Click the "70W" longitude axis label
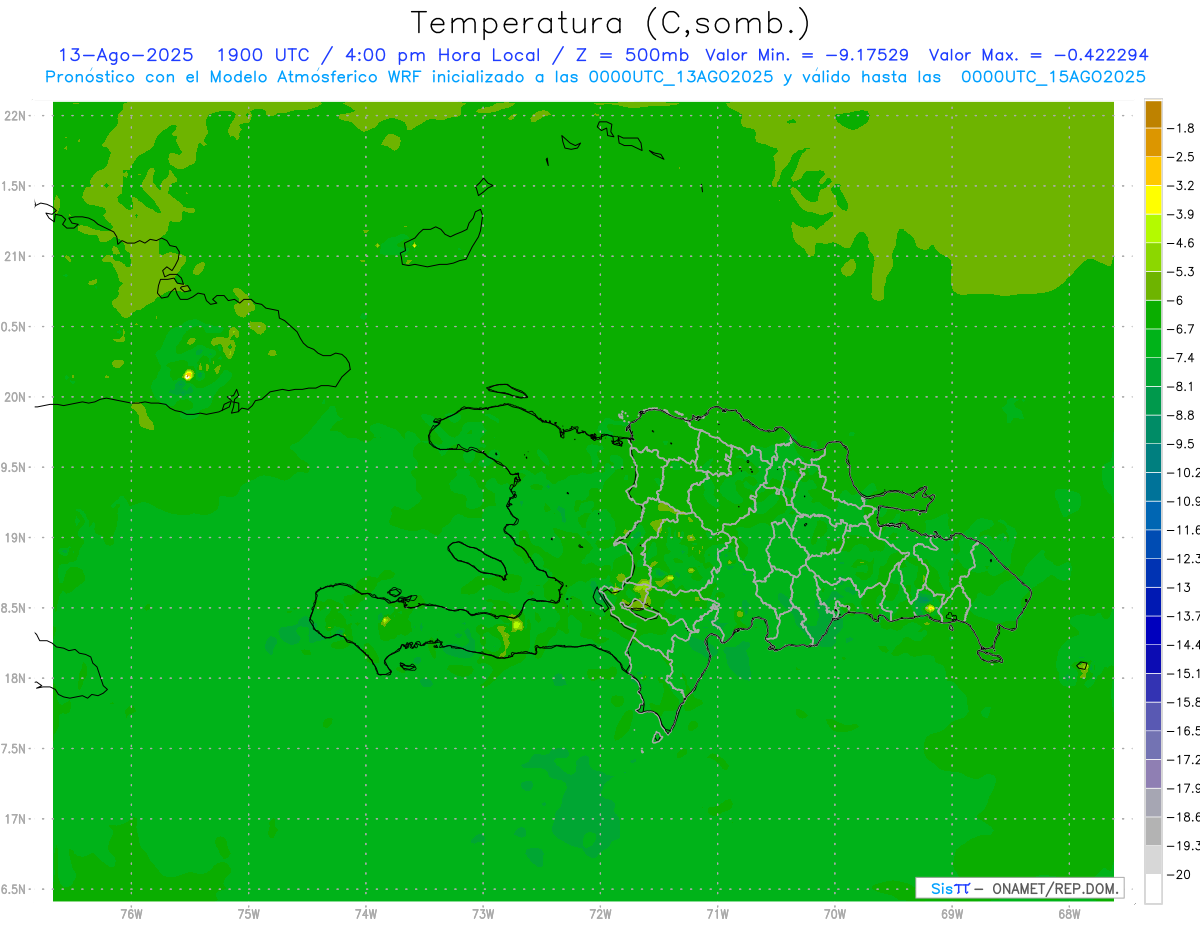1200x927 pixels. 835,914
